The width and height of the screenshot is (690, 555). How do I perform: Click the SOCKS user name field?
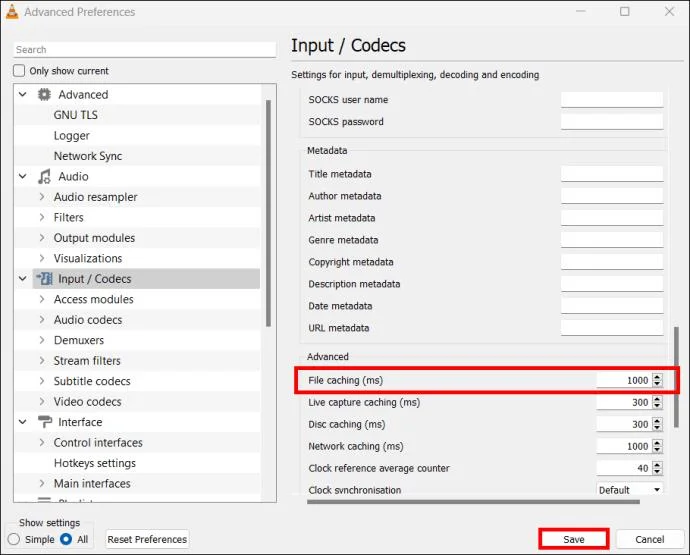tap(612, 99)
